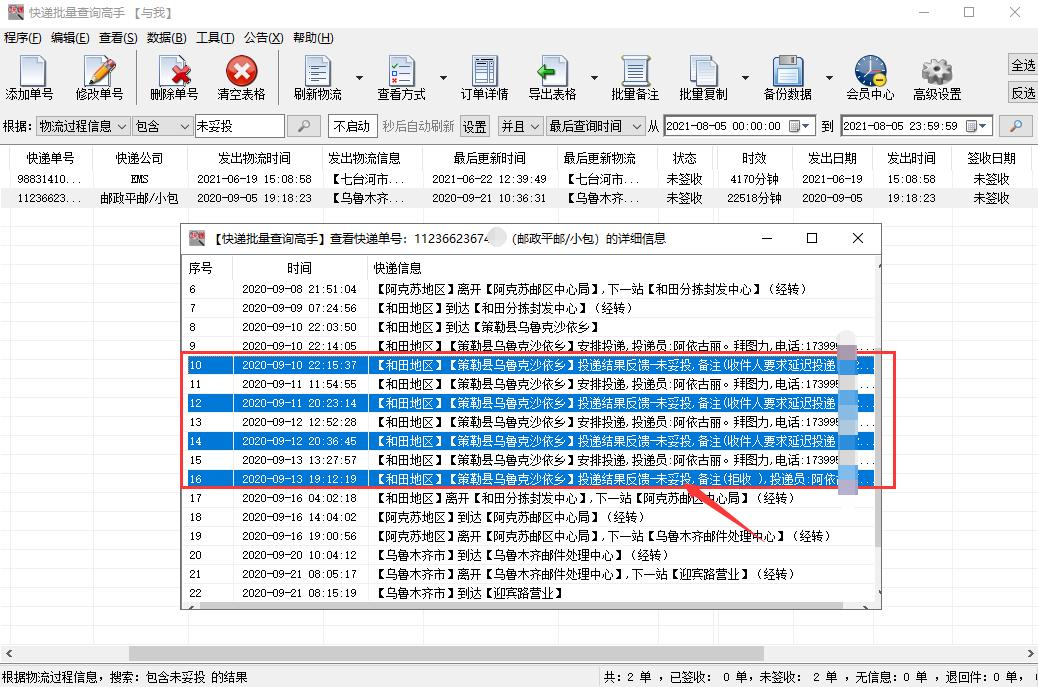Open 会员中心 member center icon

[x=869, y=76]
